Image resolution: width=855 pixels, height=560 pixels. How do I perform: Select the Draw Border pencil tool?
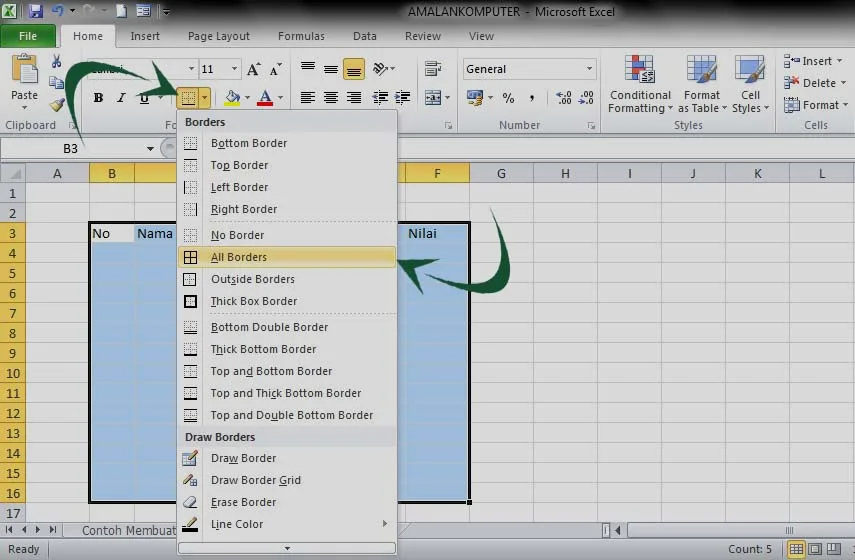click(287, 458)
